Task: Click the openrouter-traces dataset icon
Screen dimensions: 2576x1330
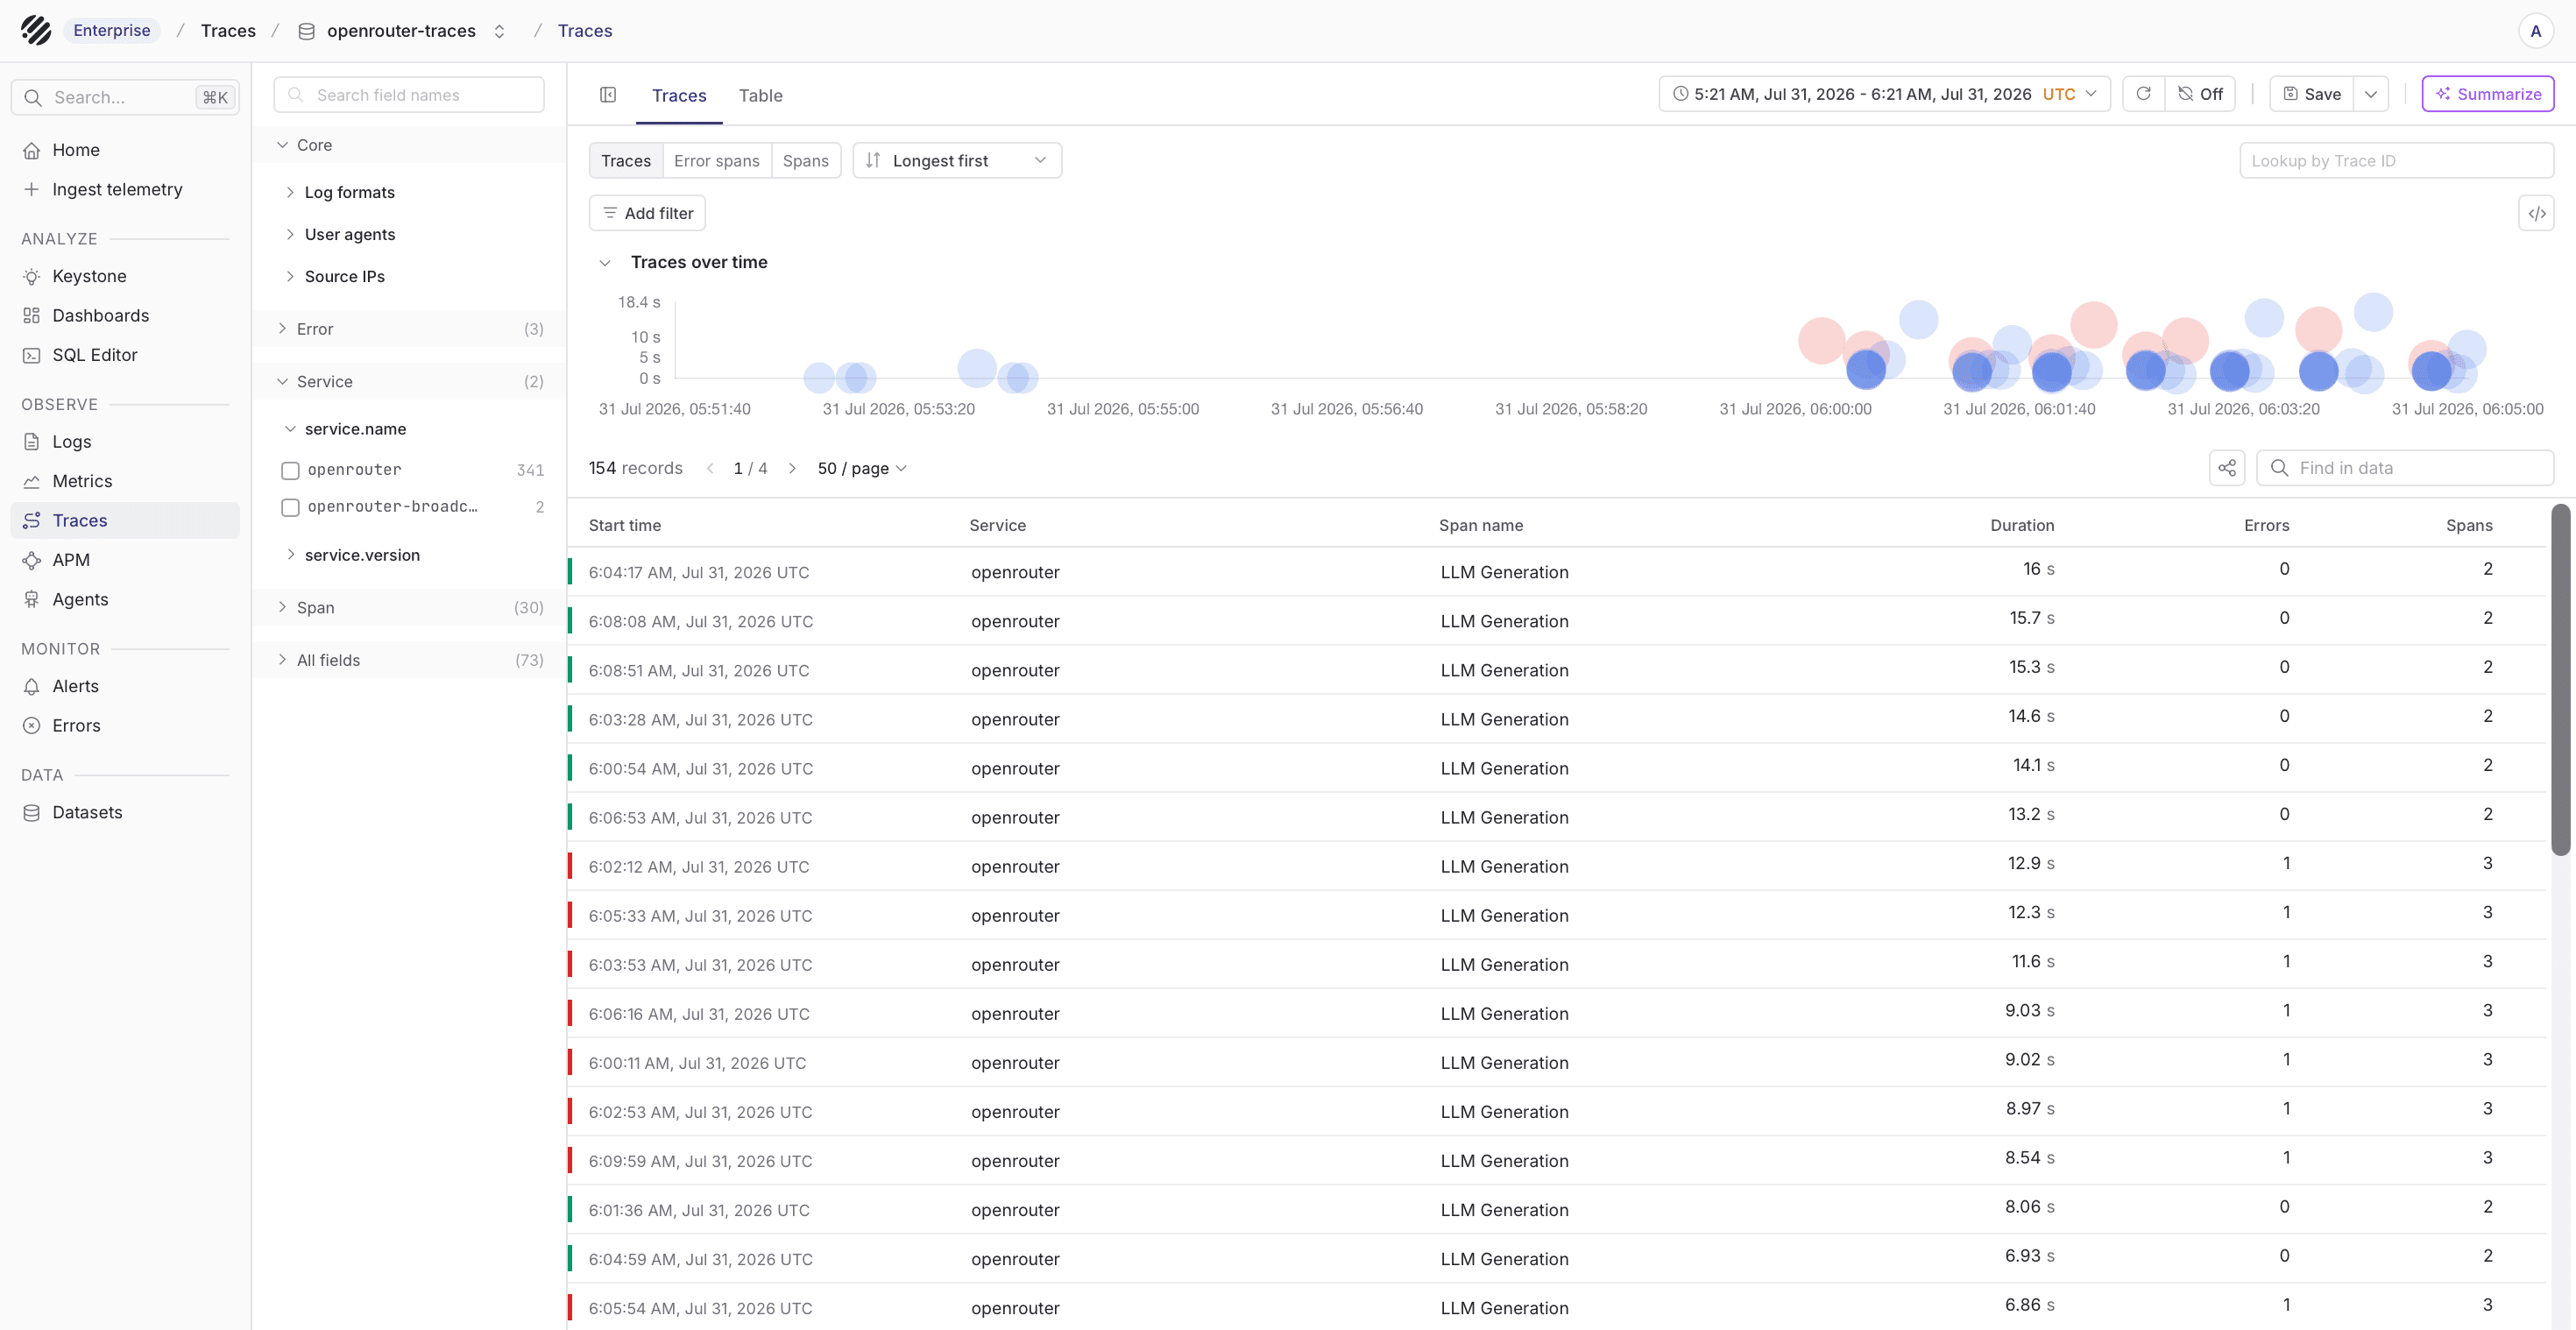Action: (x=307, y=31)
